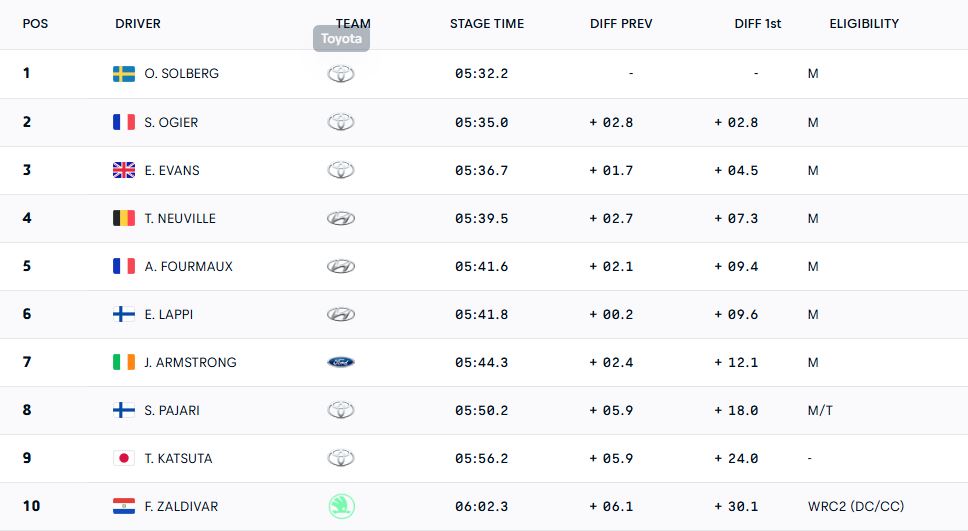Viewport: 968px width, 531px height.
Task: Click the WRC2 (DC/CC) eligibility text
Action: pyautogui.click(x=856, y=506)
